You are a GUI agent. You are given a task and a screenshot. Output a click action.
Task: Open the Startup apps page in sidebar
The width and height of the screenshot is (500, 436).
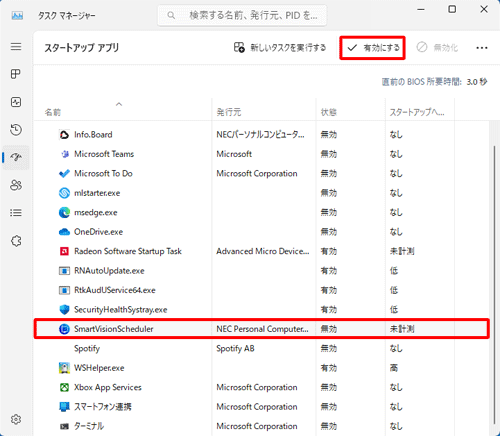click(16, 157)
